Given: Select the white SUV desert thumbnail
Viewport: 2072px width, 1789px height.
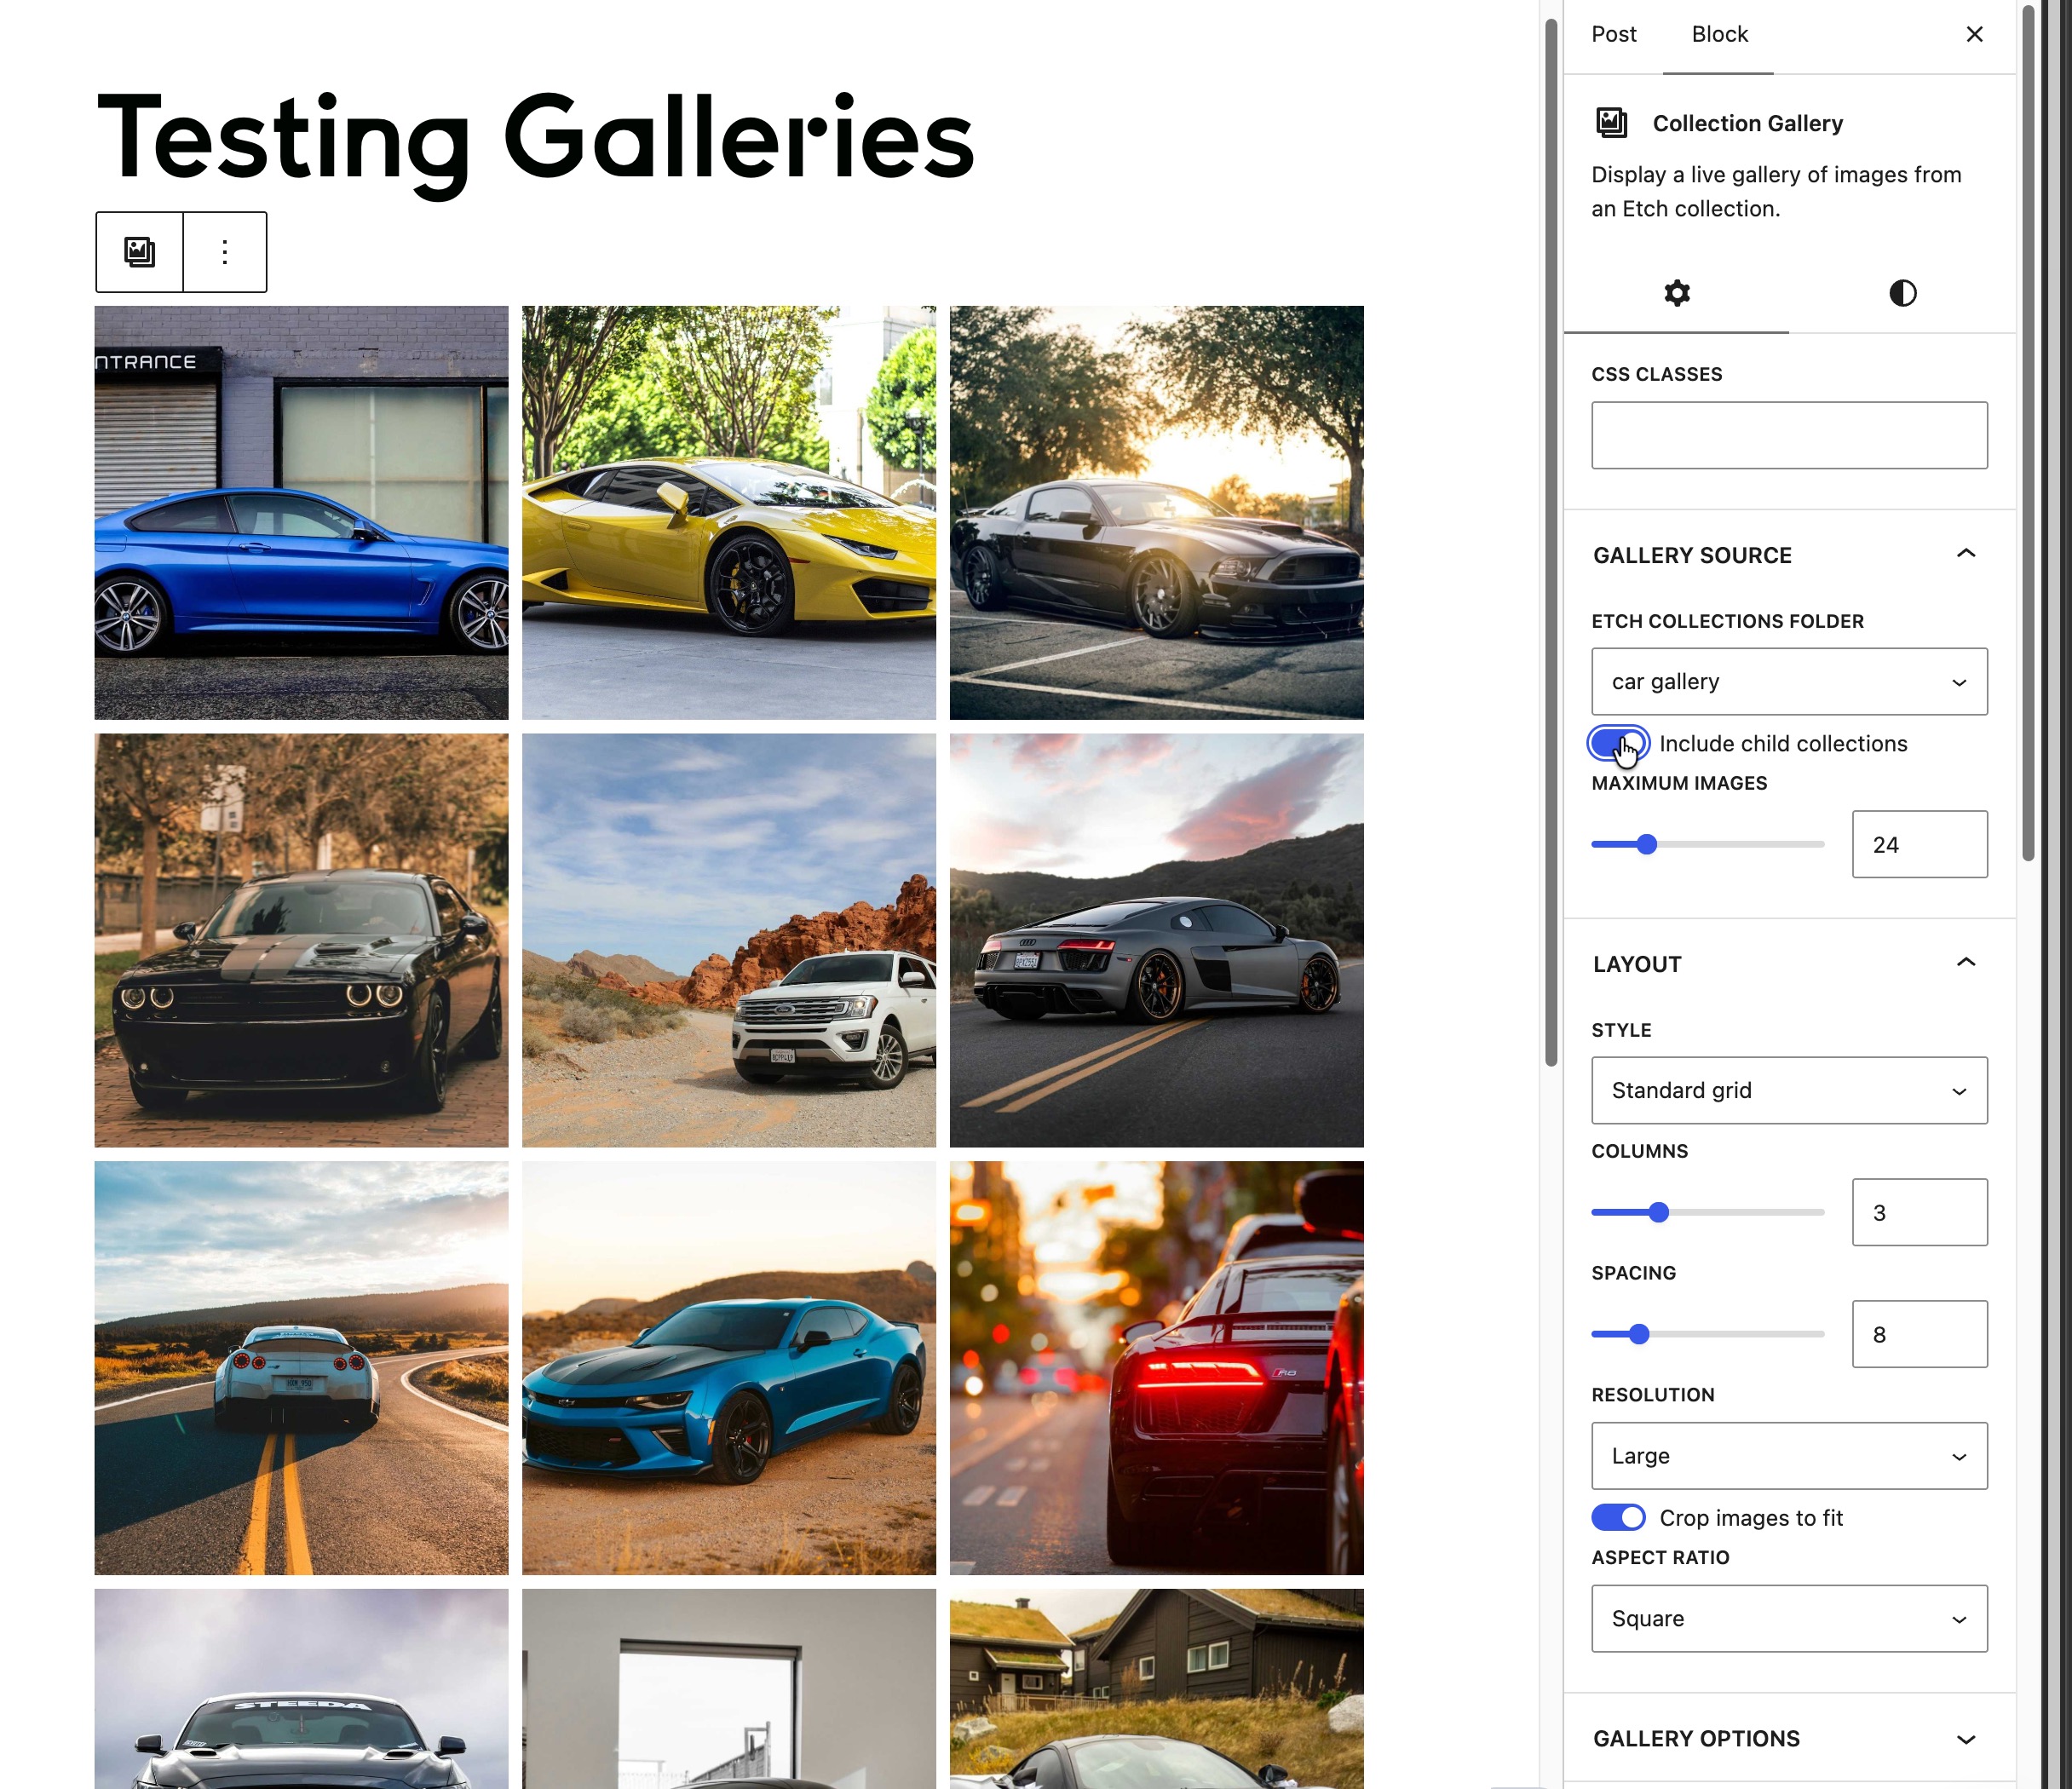Looking at the screenshot, I should 729,941.
